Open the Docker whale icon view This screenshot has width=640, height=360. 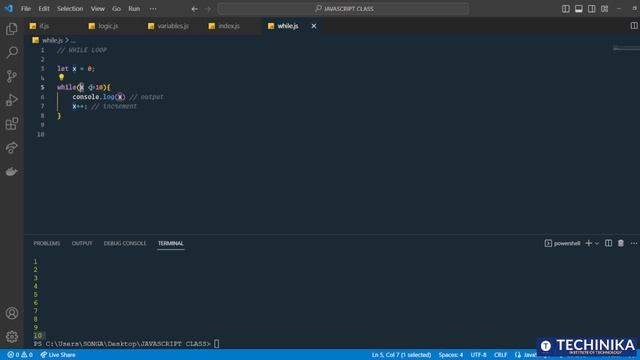coord(12,171)
